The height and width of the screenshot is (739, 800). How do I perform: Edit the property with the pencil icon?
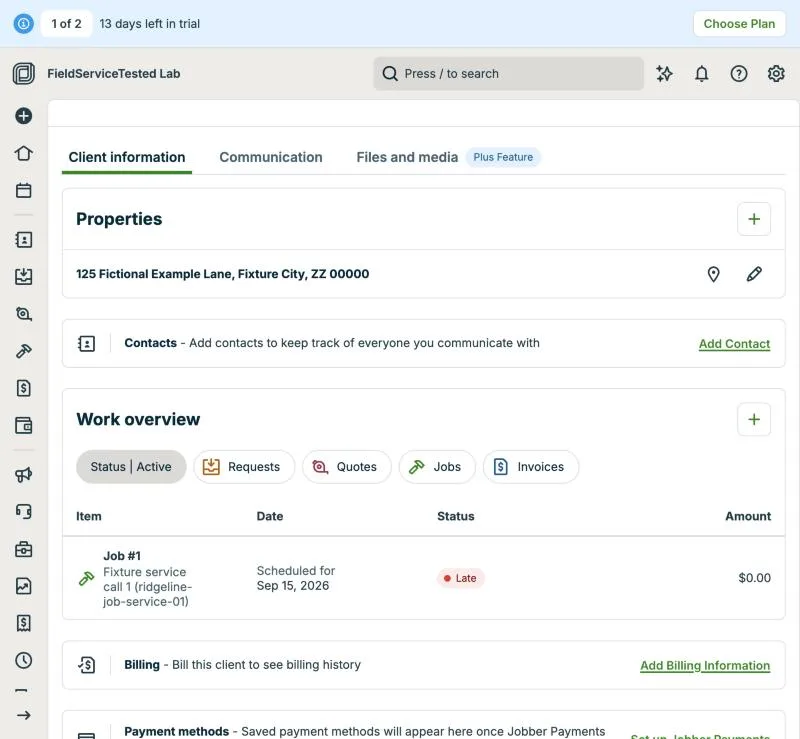(x=754, y=274)
